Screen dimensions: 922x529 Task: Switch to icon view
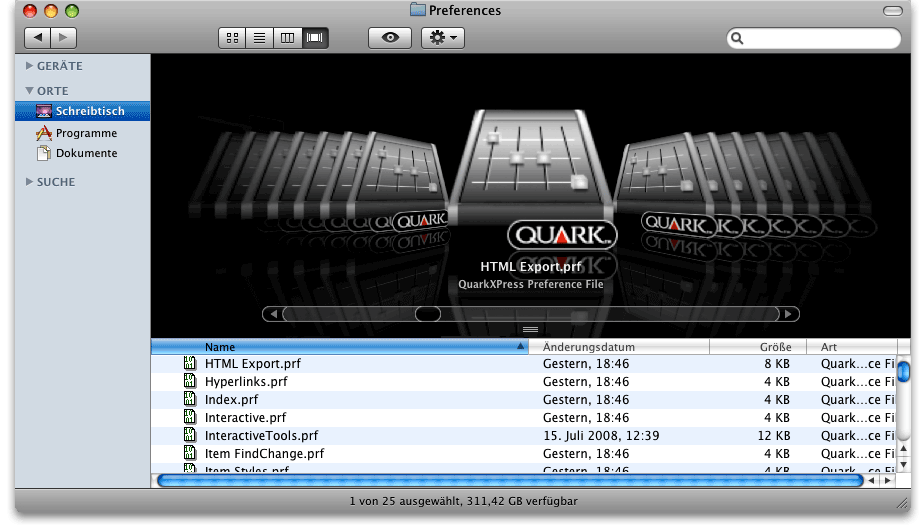[232, 38]
